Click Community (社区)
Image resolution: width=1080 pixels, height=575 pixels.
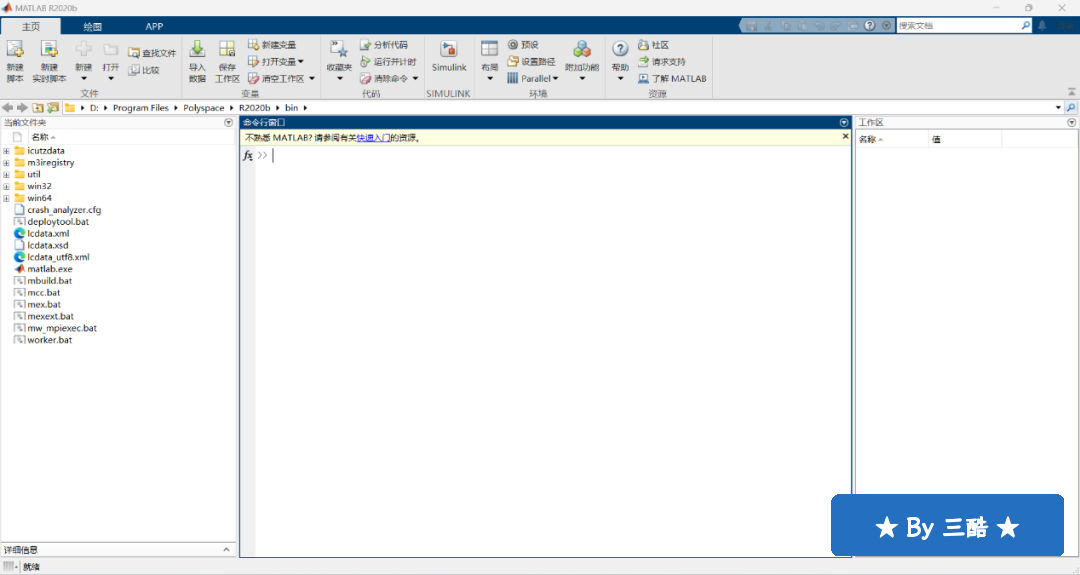tap(654, 45)
